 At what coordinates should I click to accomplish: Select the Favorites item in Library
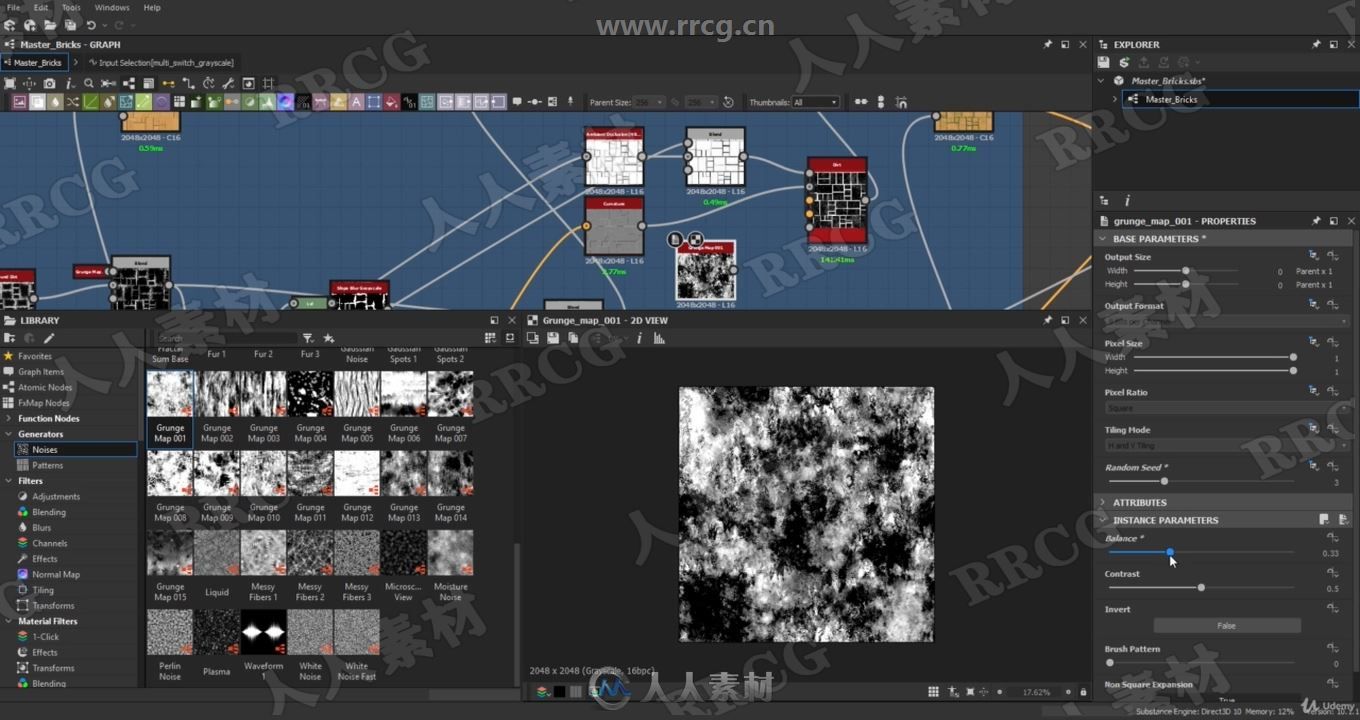tap(35, 356)
